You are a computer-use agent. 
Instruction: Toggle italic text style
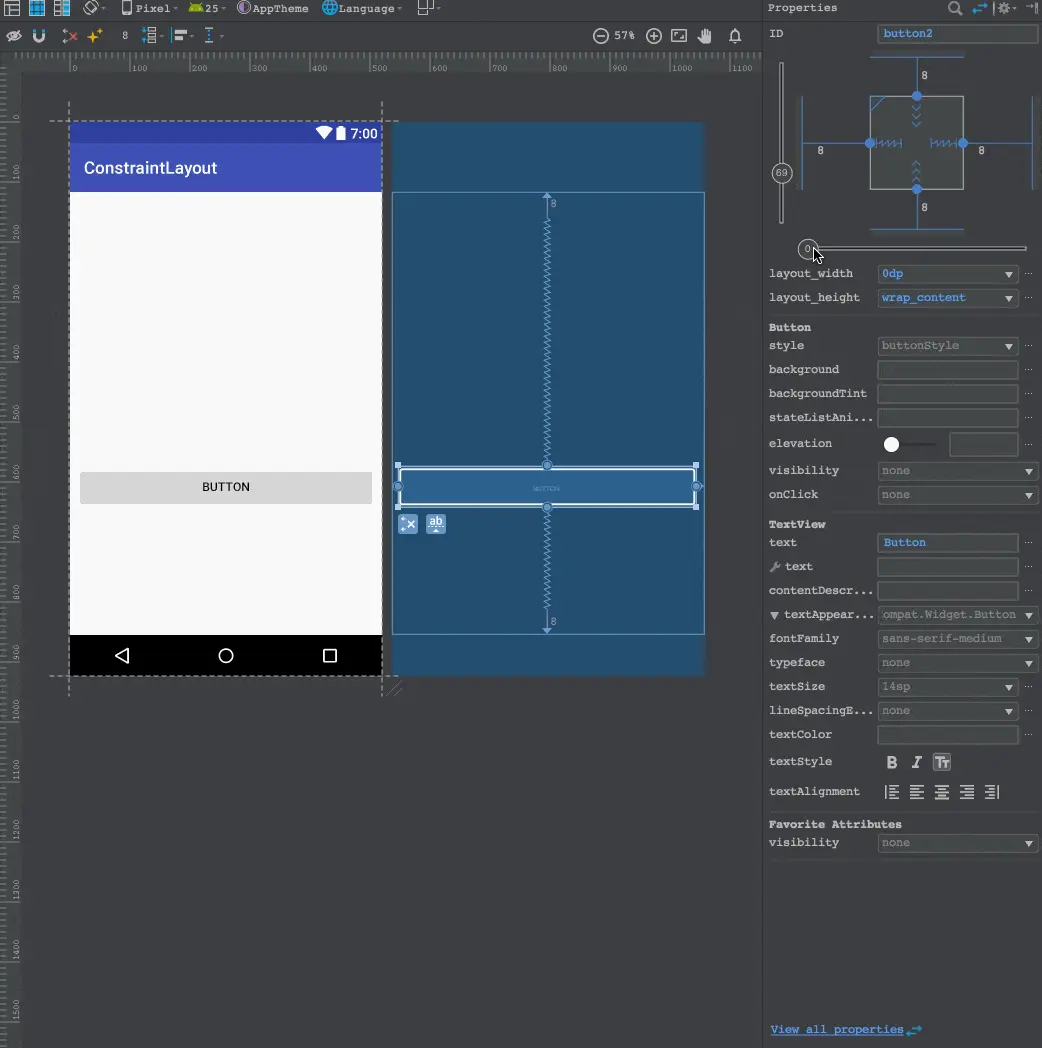coord(917,762)
